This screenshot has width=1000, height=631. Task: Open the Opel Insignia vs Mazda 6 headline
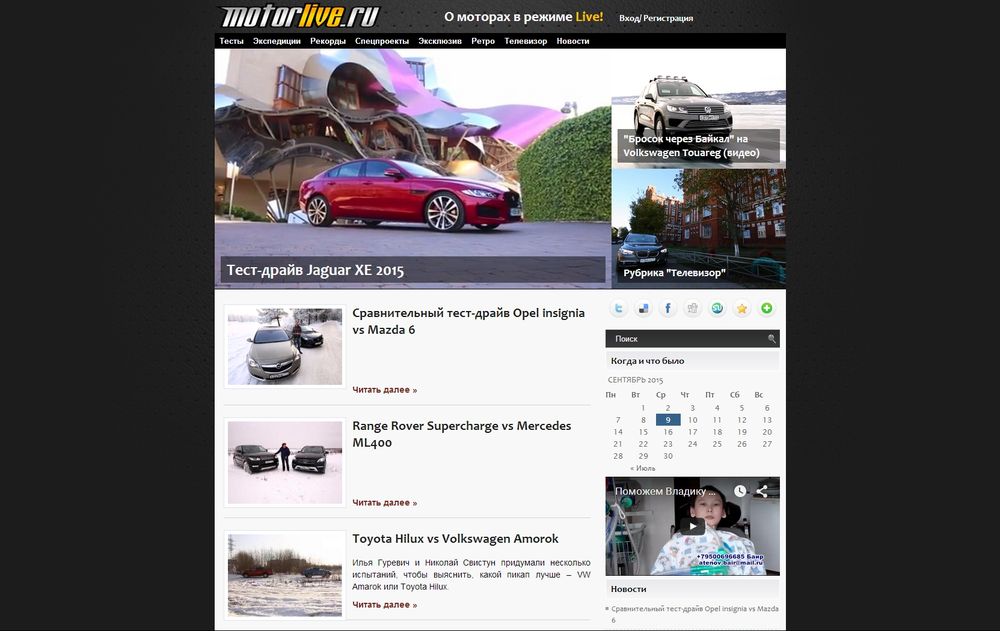coord(468,321)
